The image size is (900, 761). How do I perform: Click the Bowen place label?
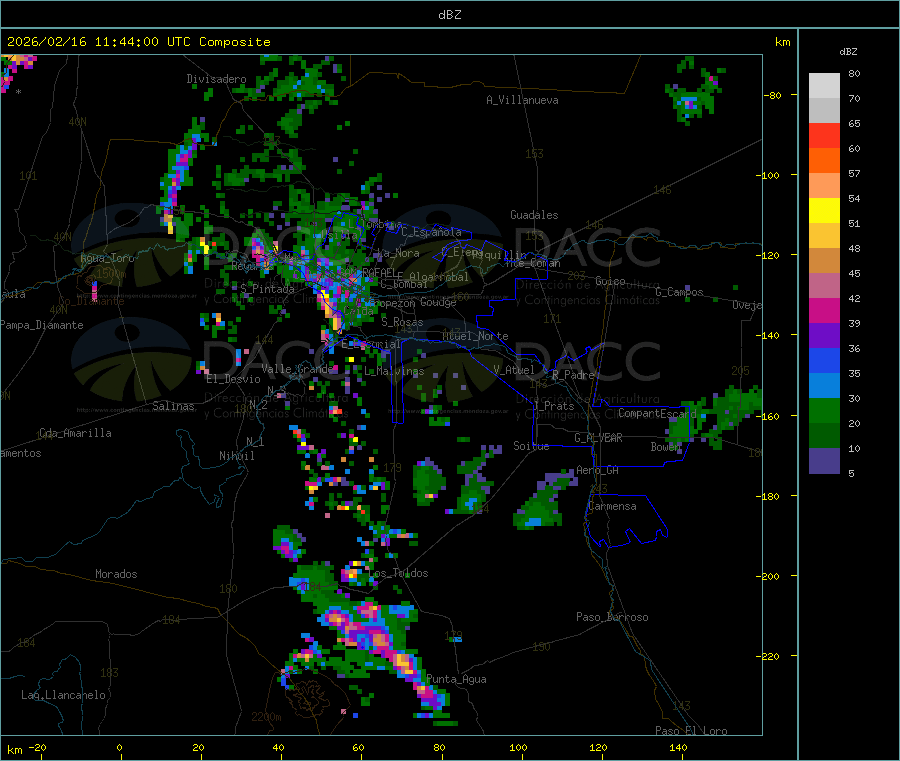tap(666, 446)
